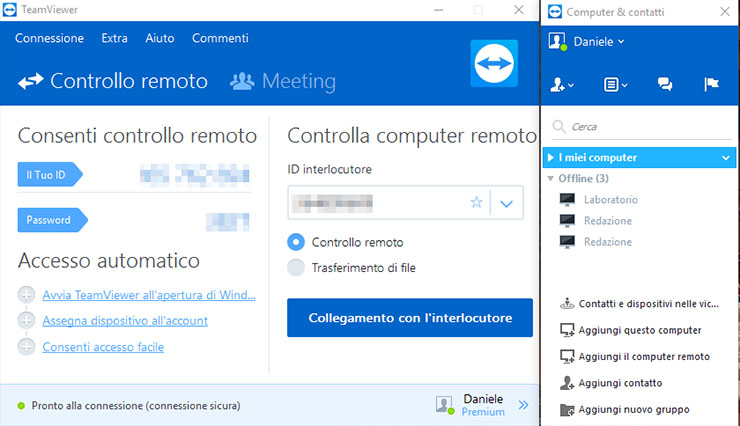This screenshot has width=740, height=426.
Task: Click the star favorite icon in ID field
Action: 477,203
